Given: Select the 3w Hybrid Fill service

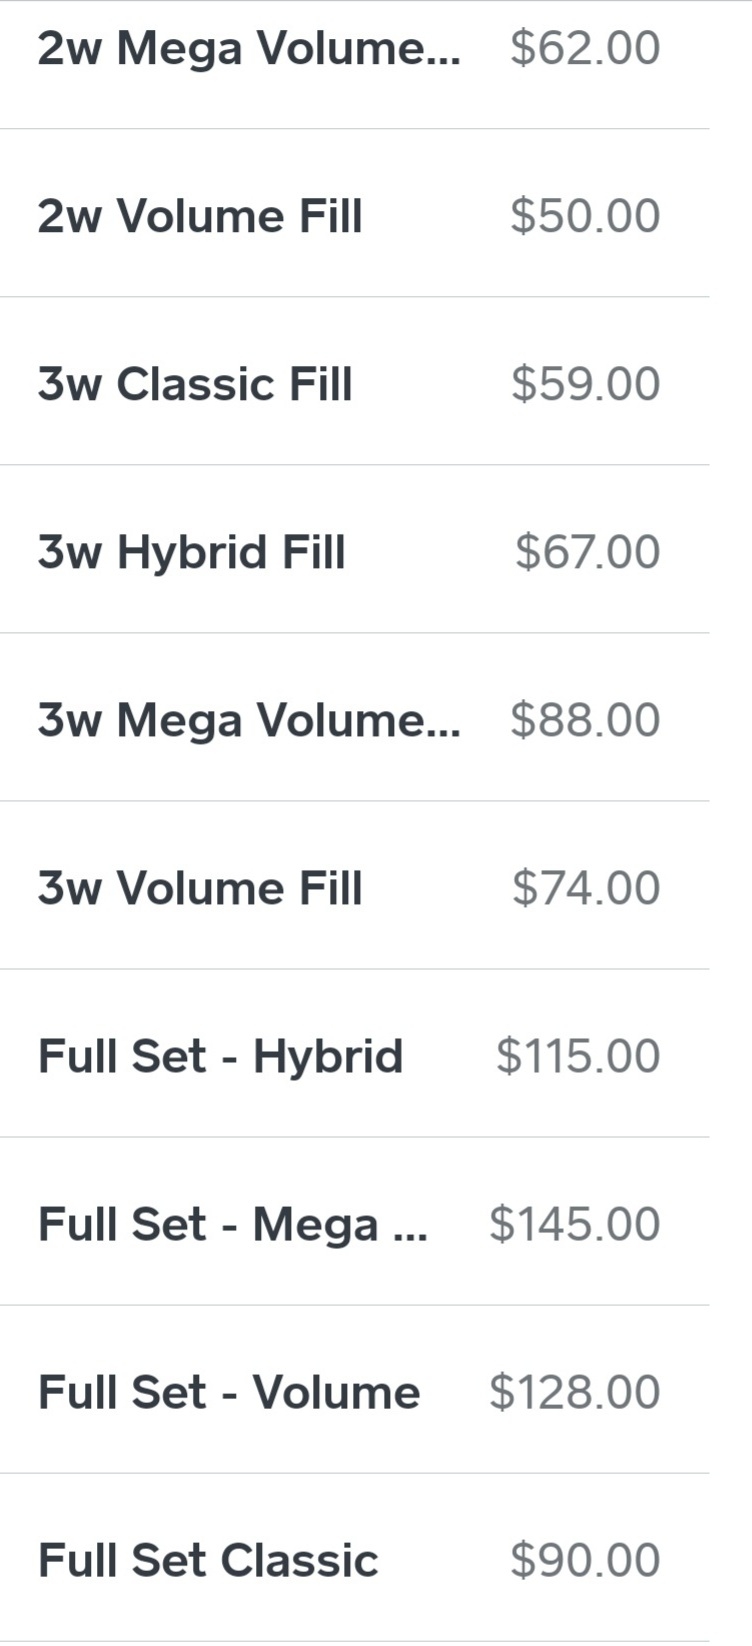Looking at the screenshot, I should tap(192, 552).
